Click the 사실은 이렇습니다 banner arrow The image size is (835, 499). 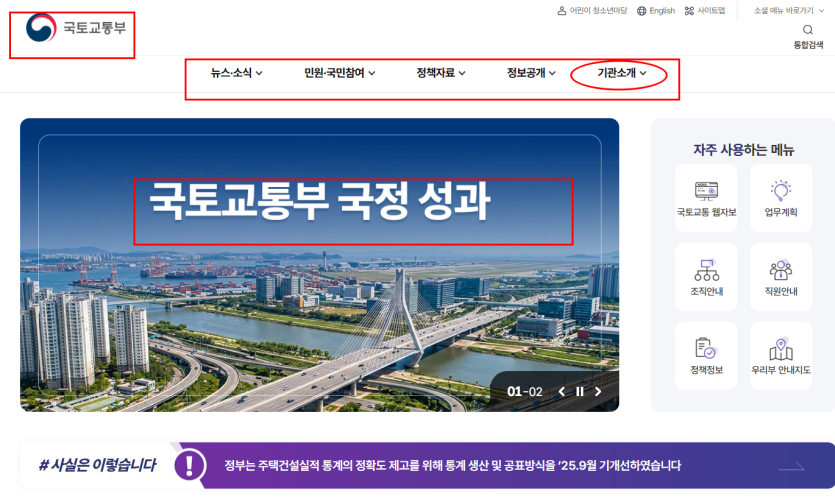[791, 467]
